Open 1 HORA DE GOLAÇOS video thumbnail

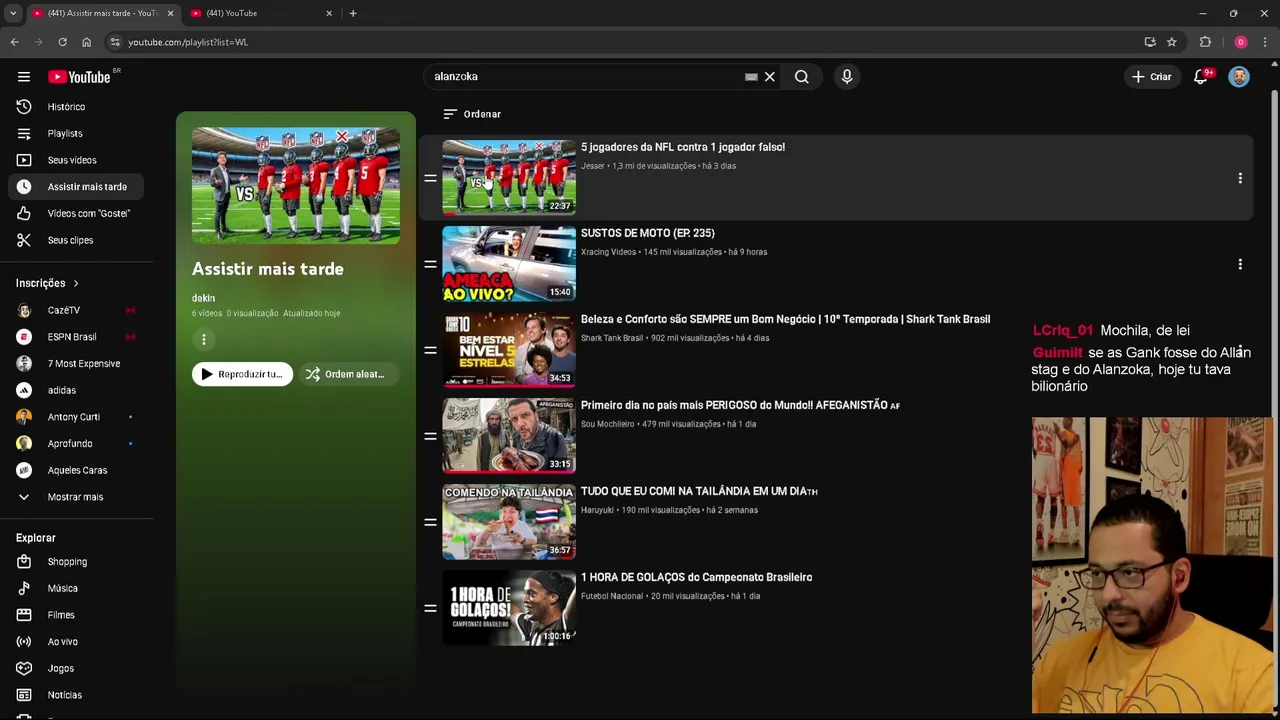click(x=509, y=607)
